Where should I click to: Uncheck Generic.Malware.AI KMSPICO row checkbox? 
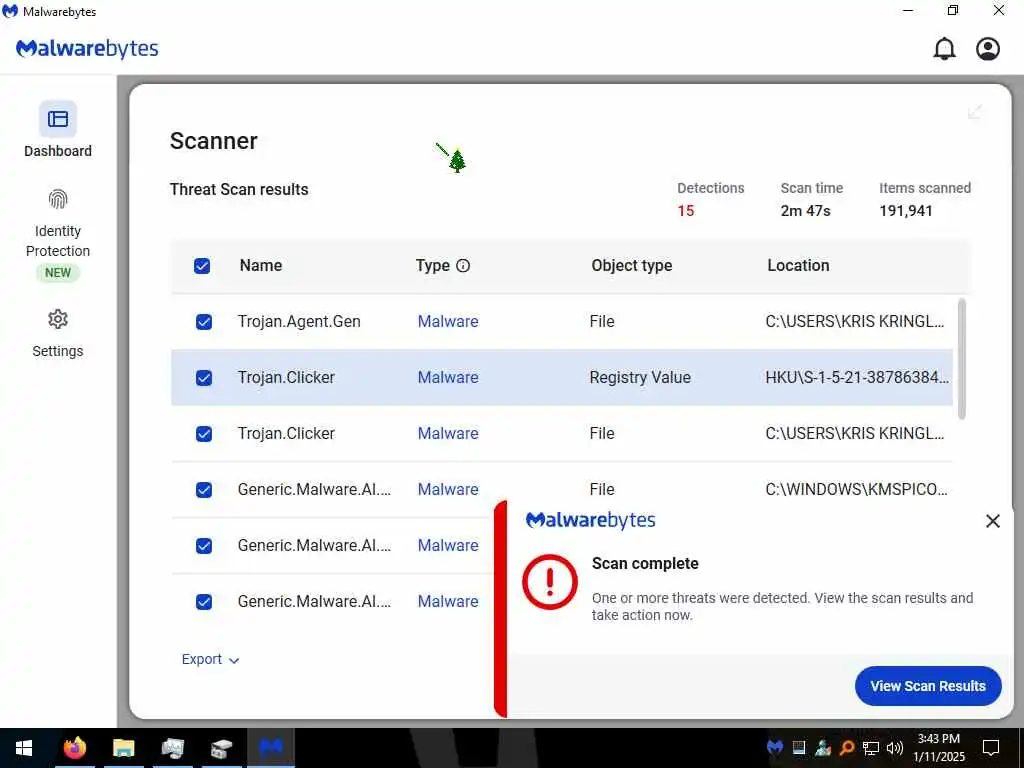tap(204, 490)
